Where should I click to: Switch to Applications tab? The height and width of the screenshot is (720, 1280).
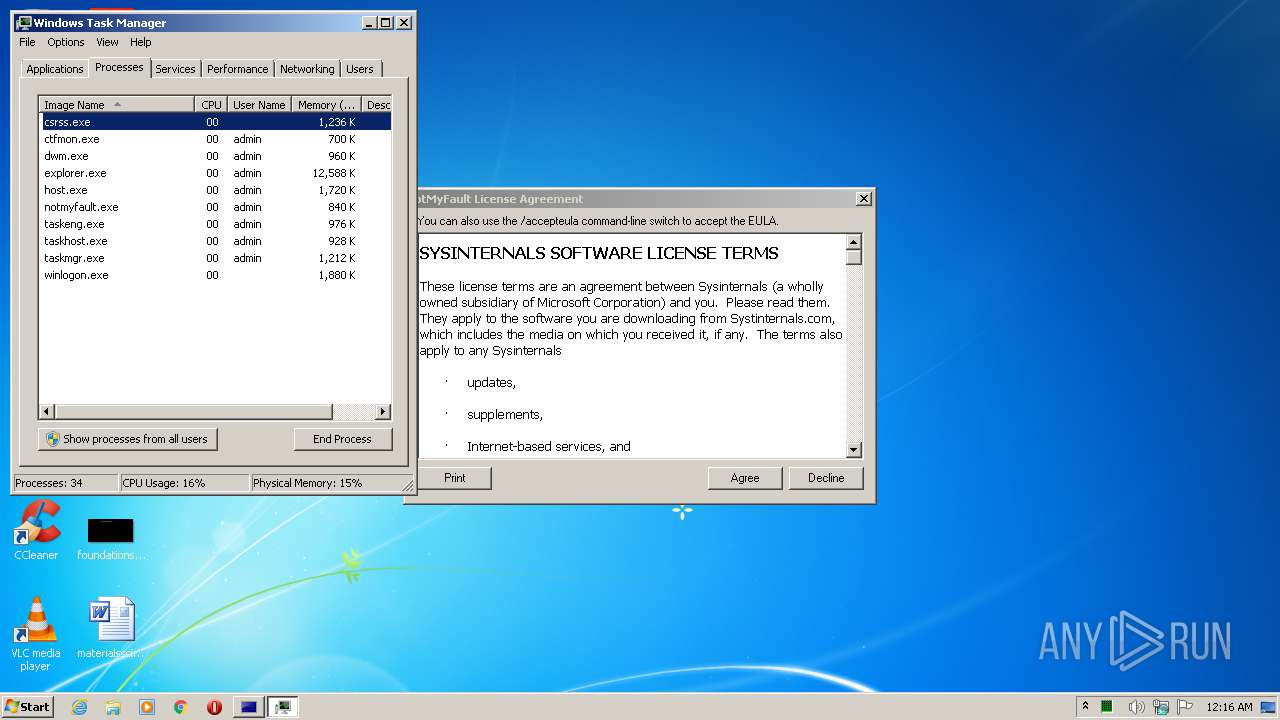pyautogui.click(x=54, y=69)
